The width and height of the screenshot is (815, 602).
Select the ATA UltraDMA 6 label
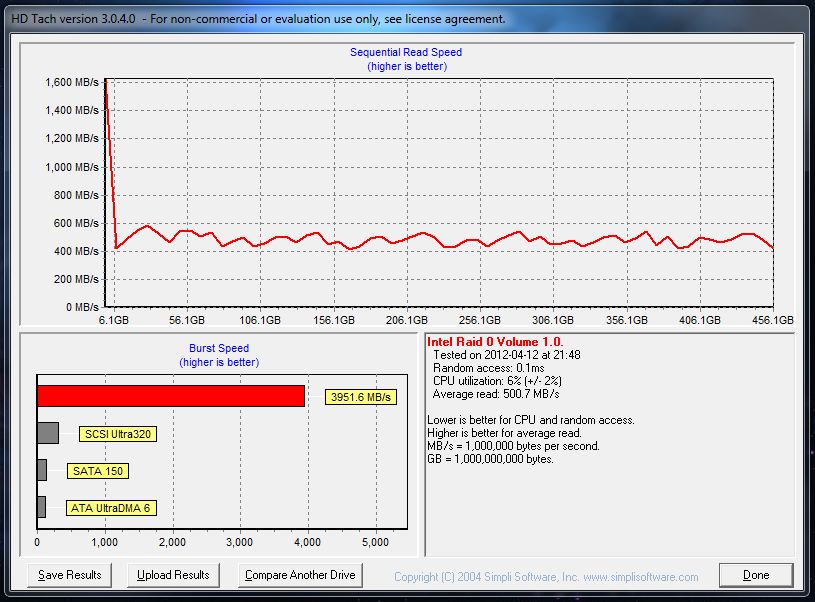[111, 508]
